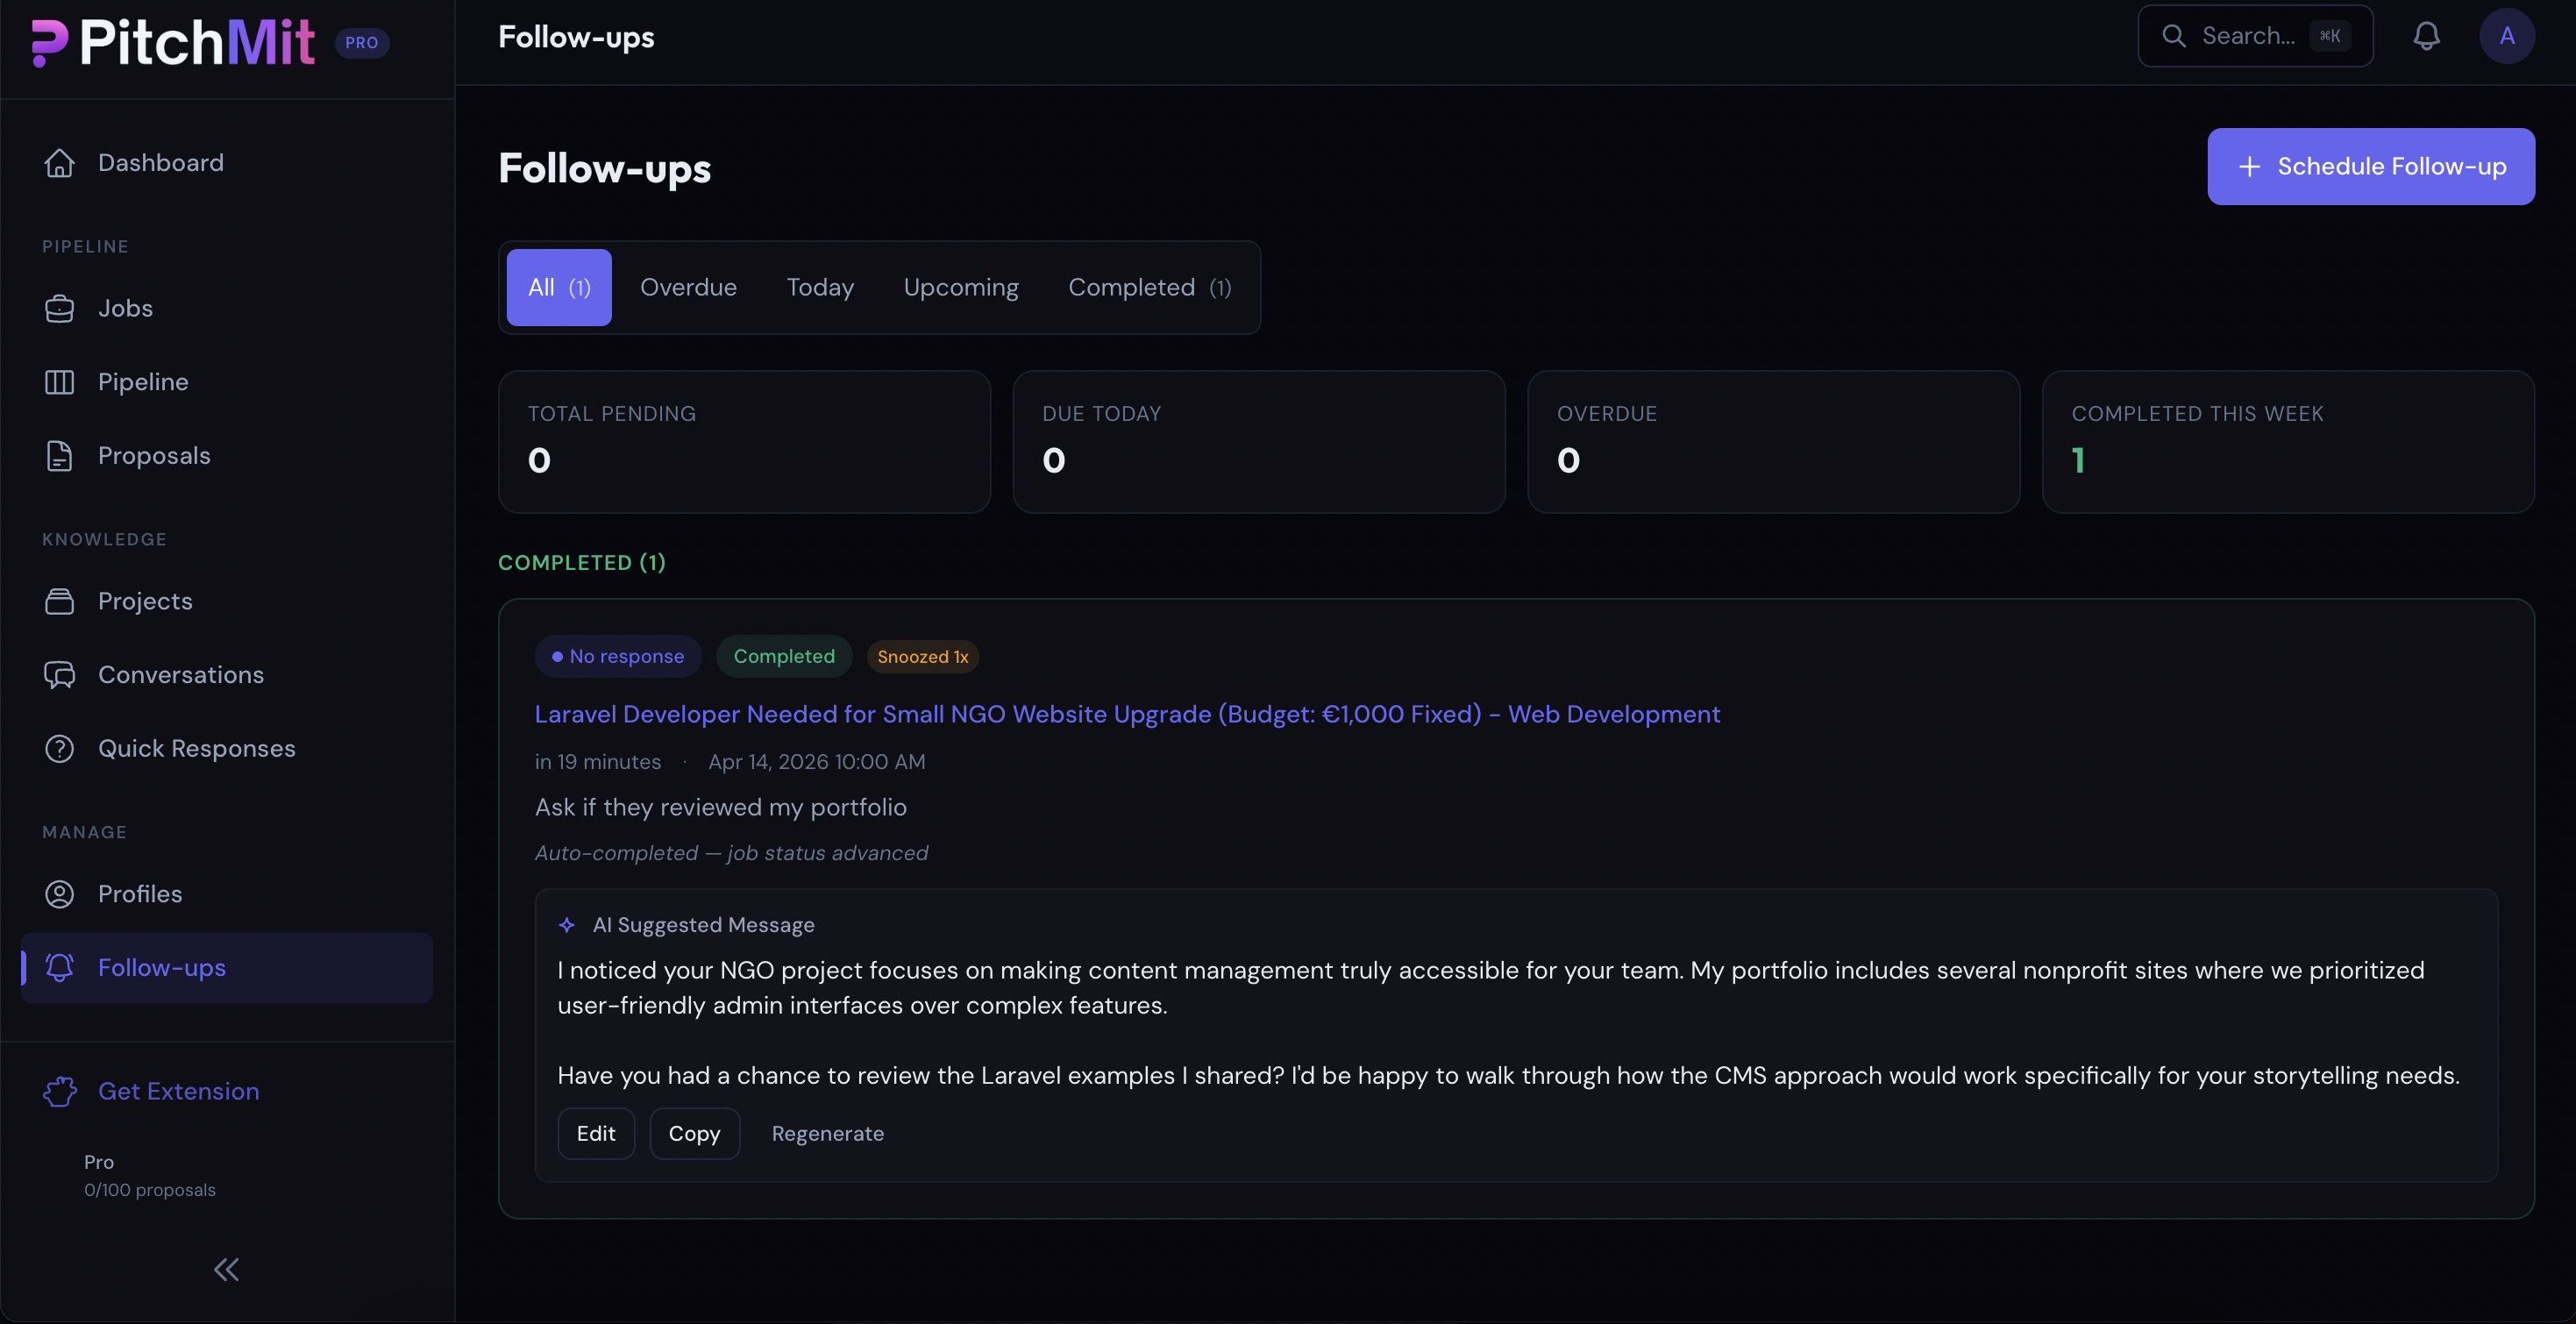
Task: Collapse the sidebar with double chevron
Action: pyautogui.click(x=226, y=1270)
